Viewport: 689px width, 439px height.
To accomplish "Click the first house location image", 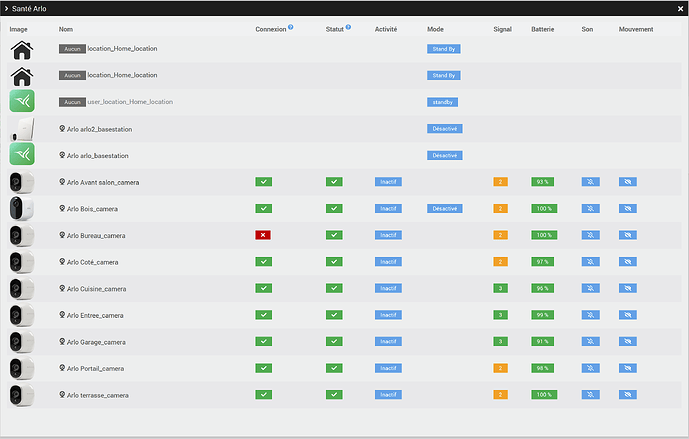I will (x=22, y=50).
